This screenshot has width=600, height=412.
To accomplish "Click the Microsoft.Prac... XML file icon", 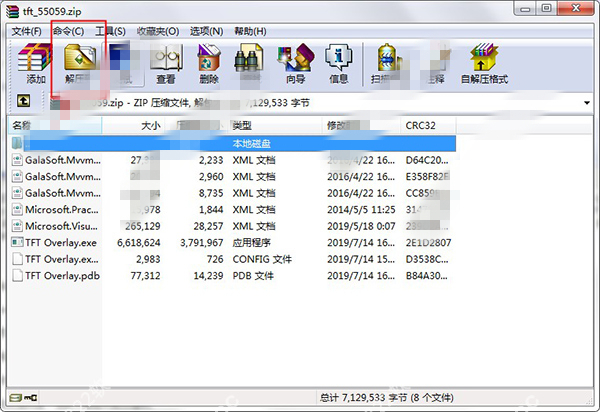I will point(17,209).
